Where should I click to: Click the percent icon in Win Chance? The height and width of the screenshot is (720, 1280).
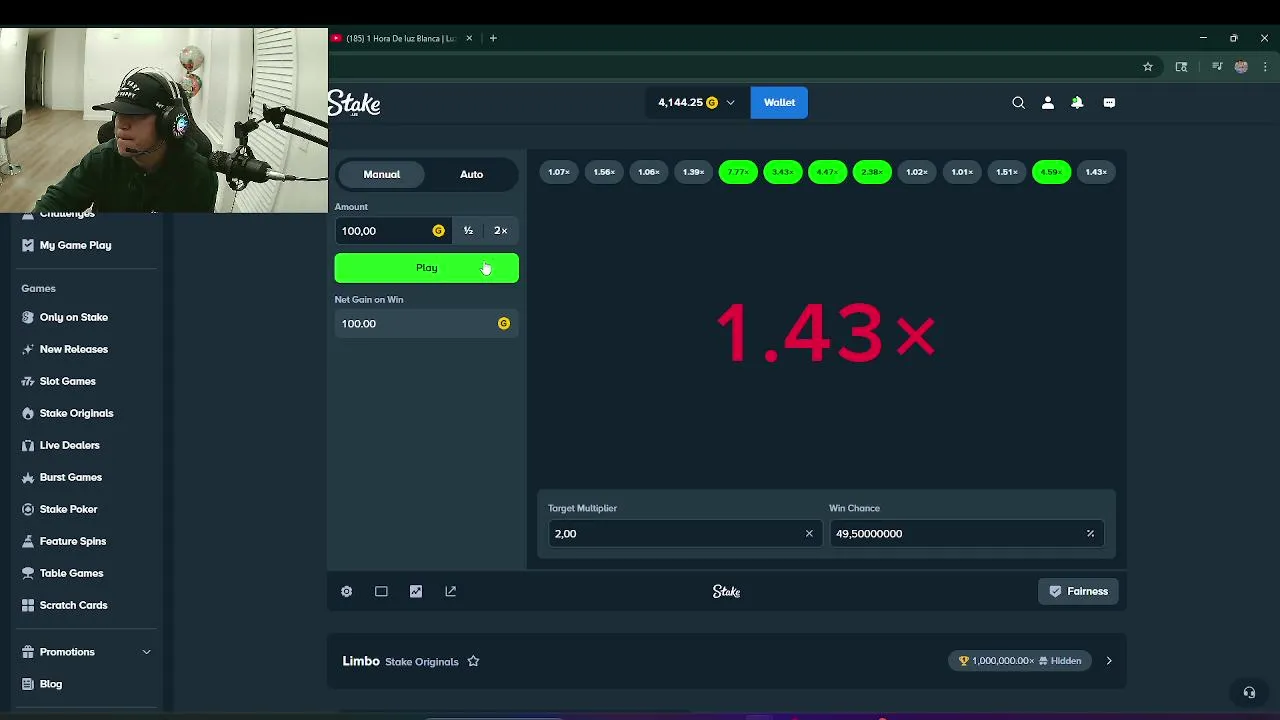click(x=1090, y=533)
